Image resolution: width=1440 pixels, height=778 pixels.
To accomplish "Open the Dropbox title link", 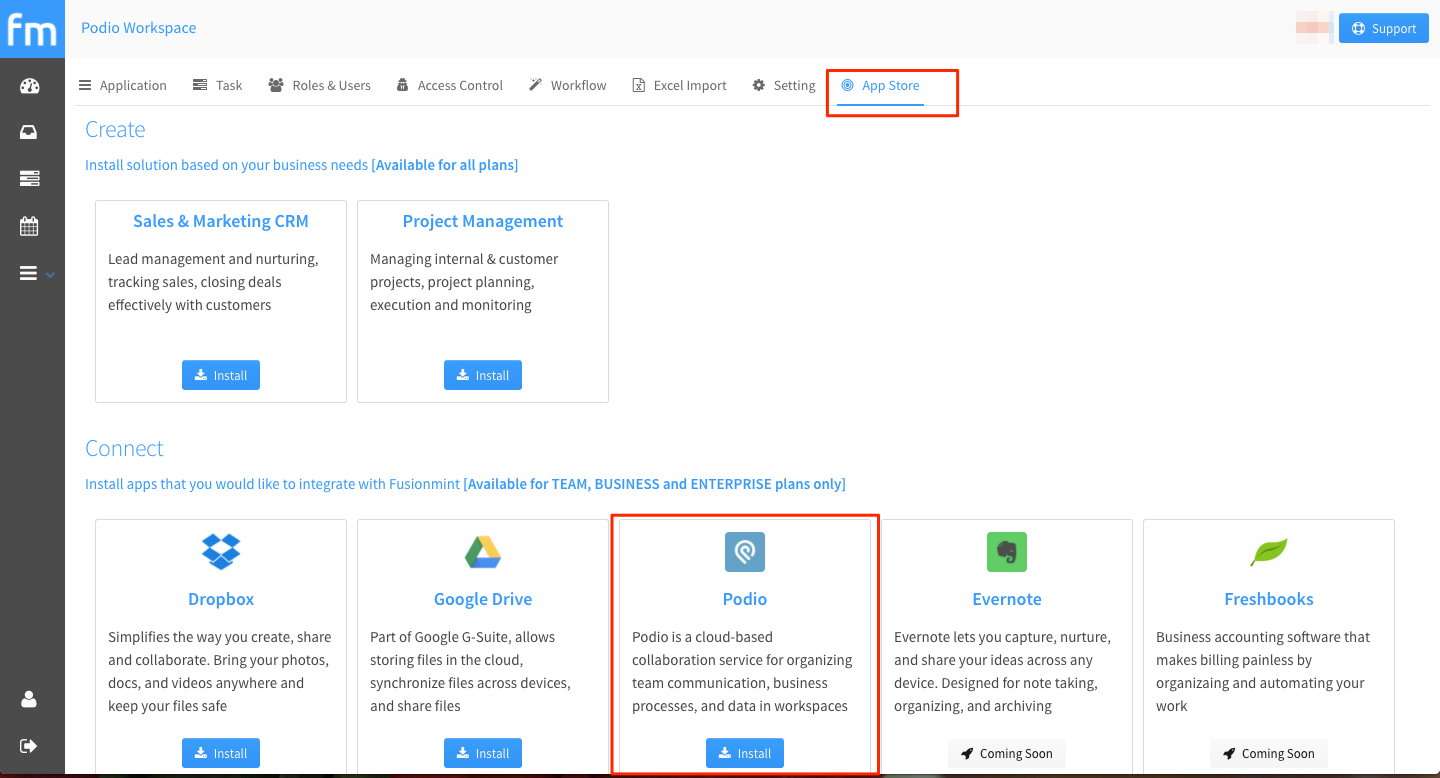I will point(221,599).
